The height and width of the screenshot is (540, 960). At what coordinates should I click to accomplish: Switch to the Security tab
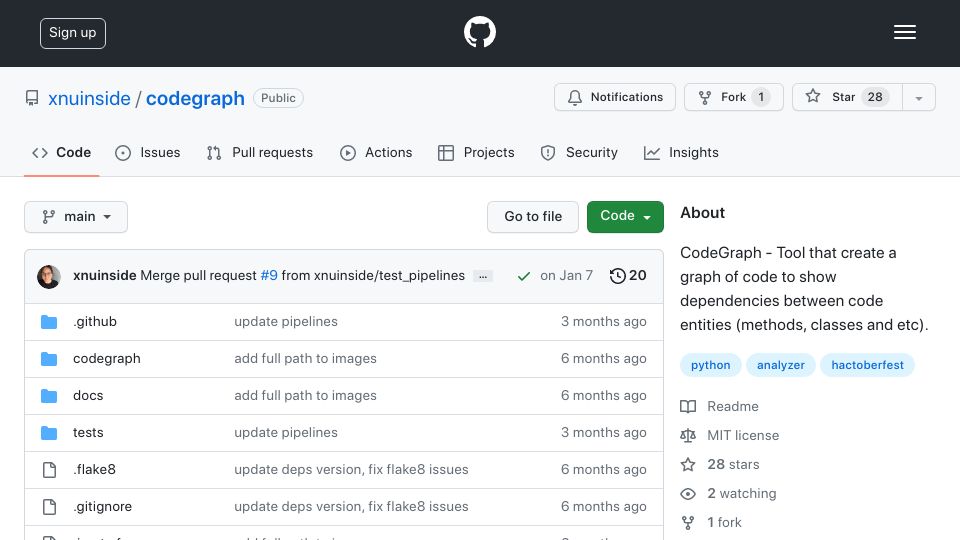click(x=579, y=152)
